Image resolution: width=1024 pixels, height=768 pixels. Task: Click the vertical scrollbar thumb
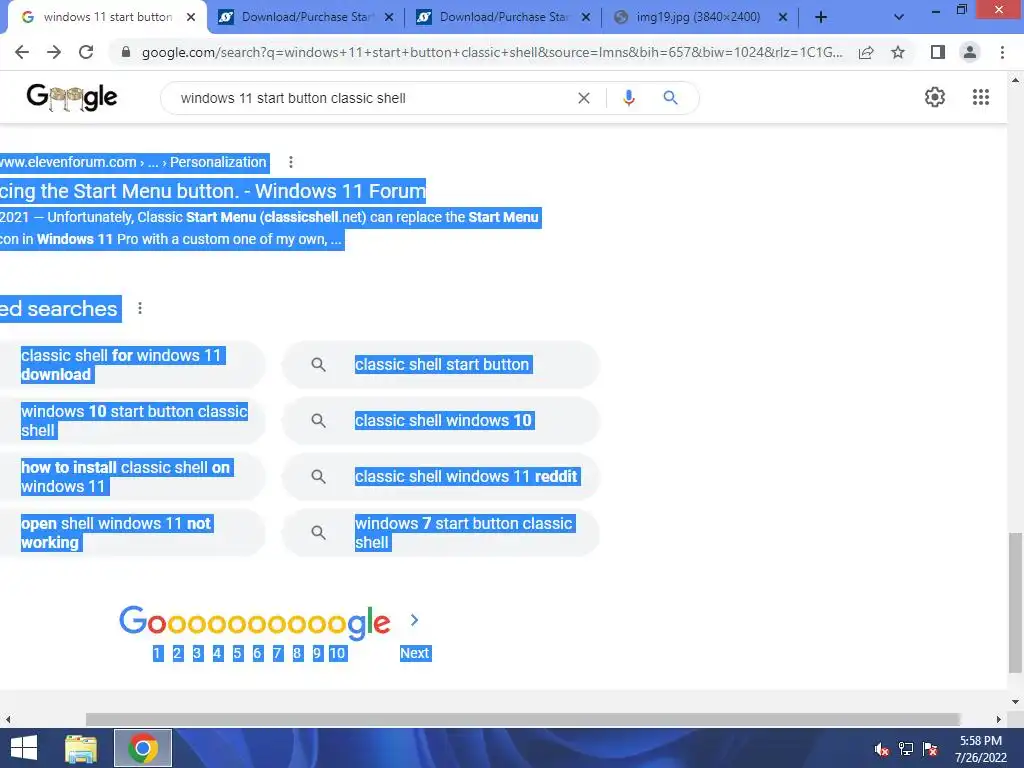[x=1015, y=602]
